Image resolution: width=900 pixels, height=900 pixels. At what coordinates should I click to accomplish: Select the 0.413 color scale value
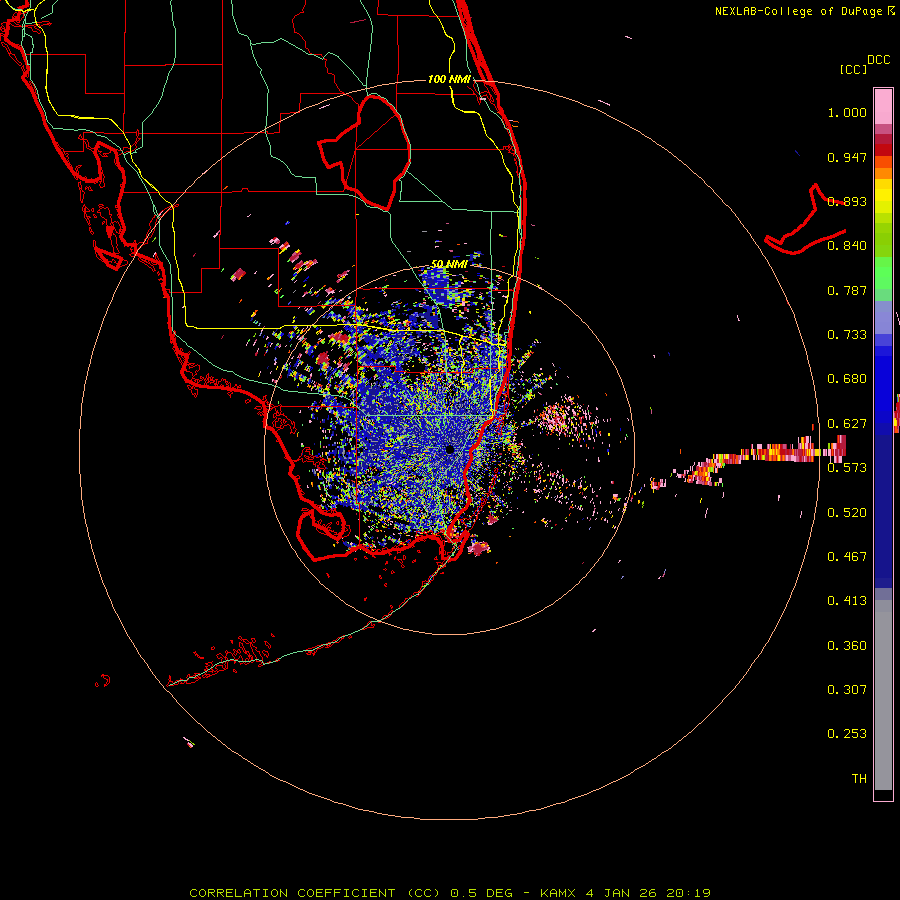tap(847, 601)
